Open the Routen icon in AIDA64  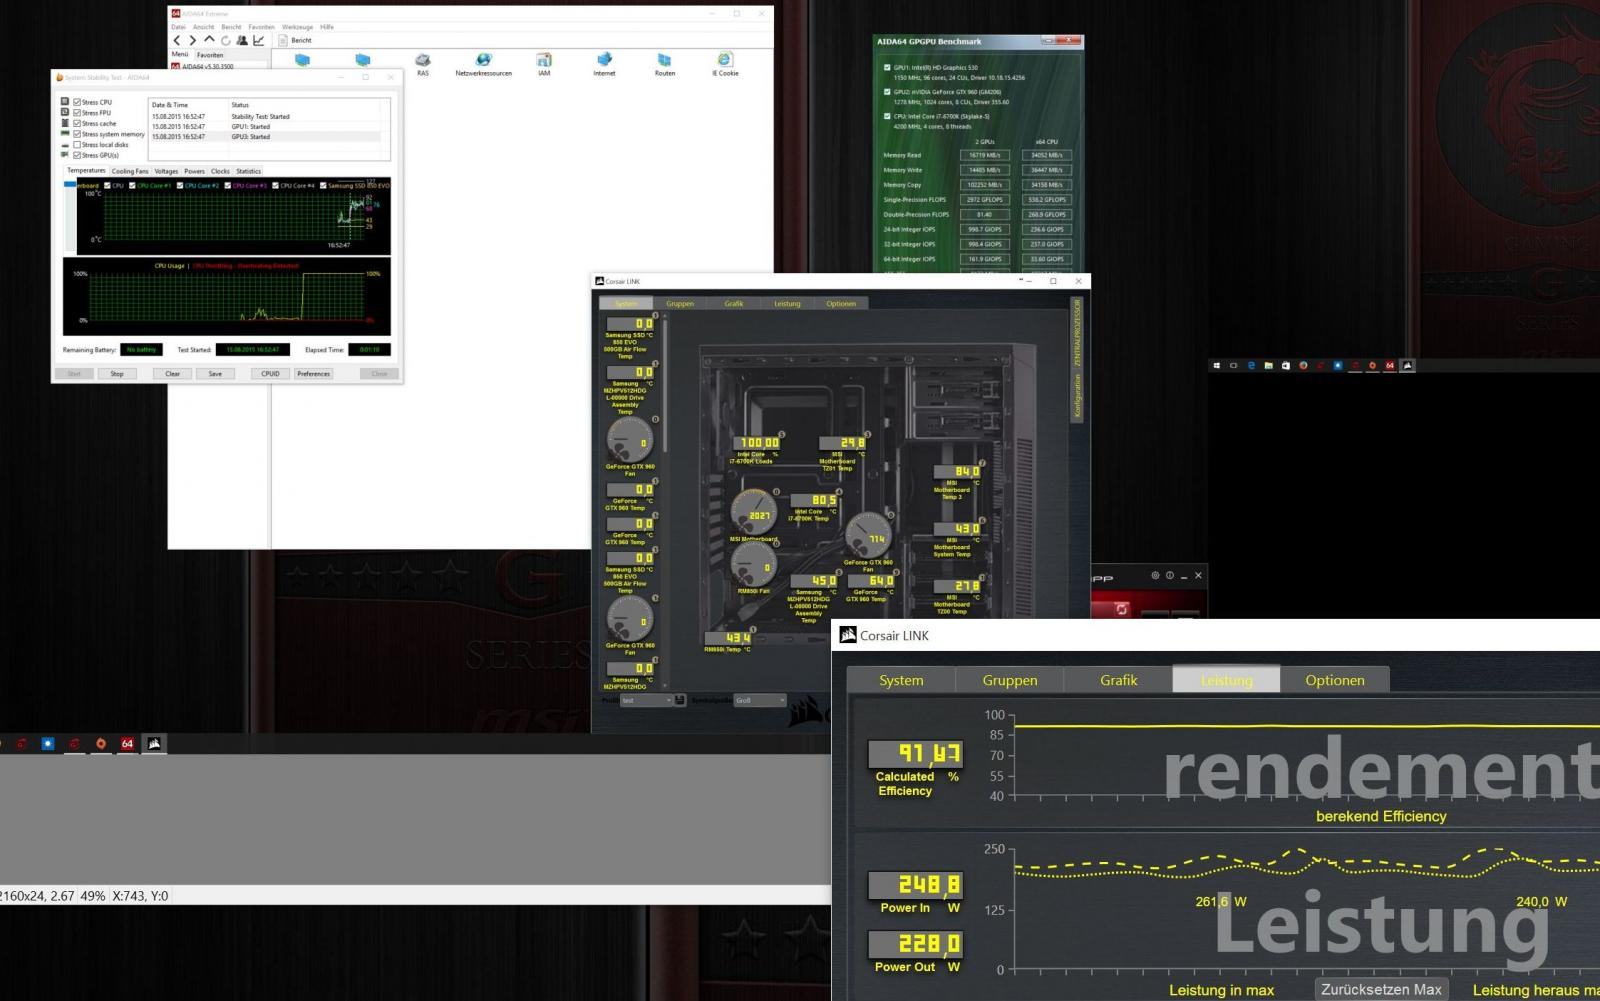(x=665, y=65)
